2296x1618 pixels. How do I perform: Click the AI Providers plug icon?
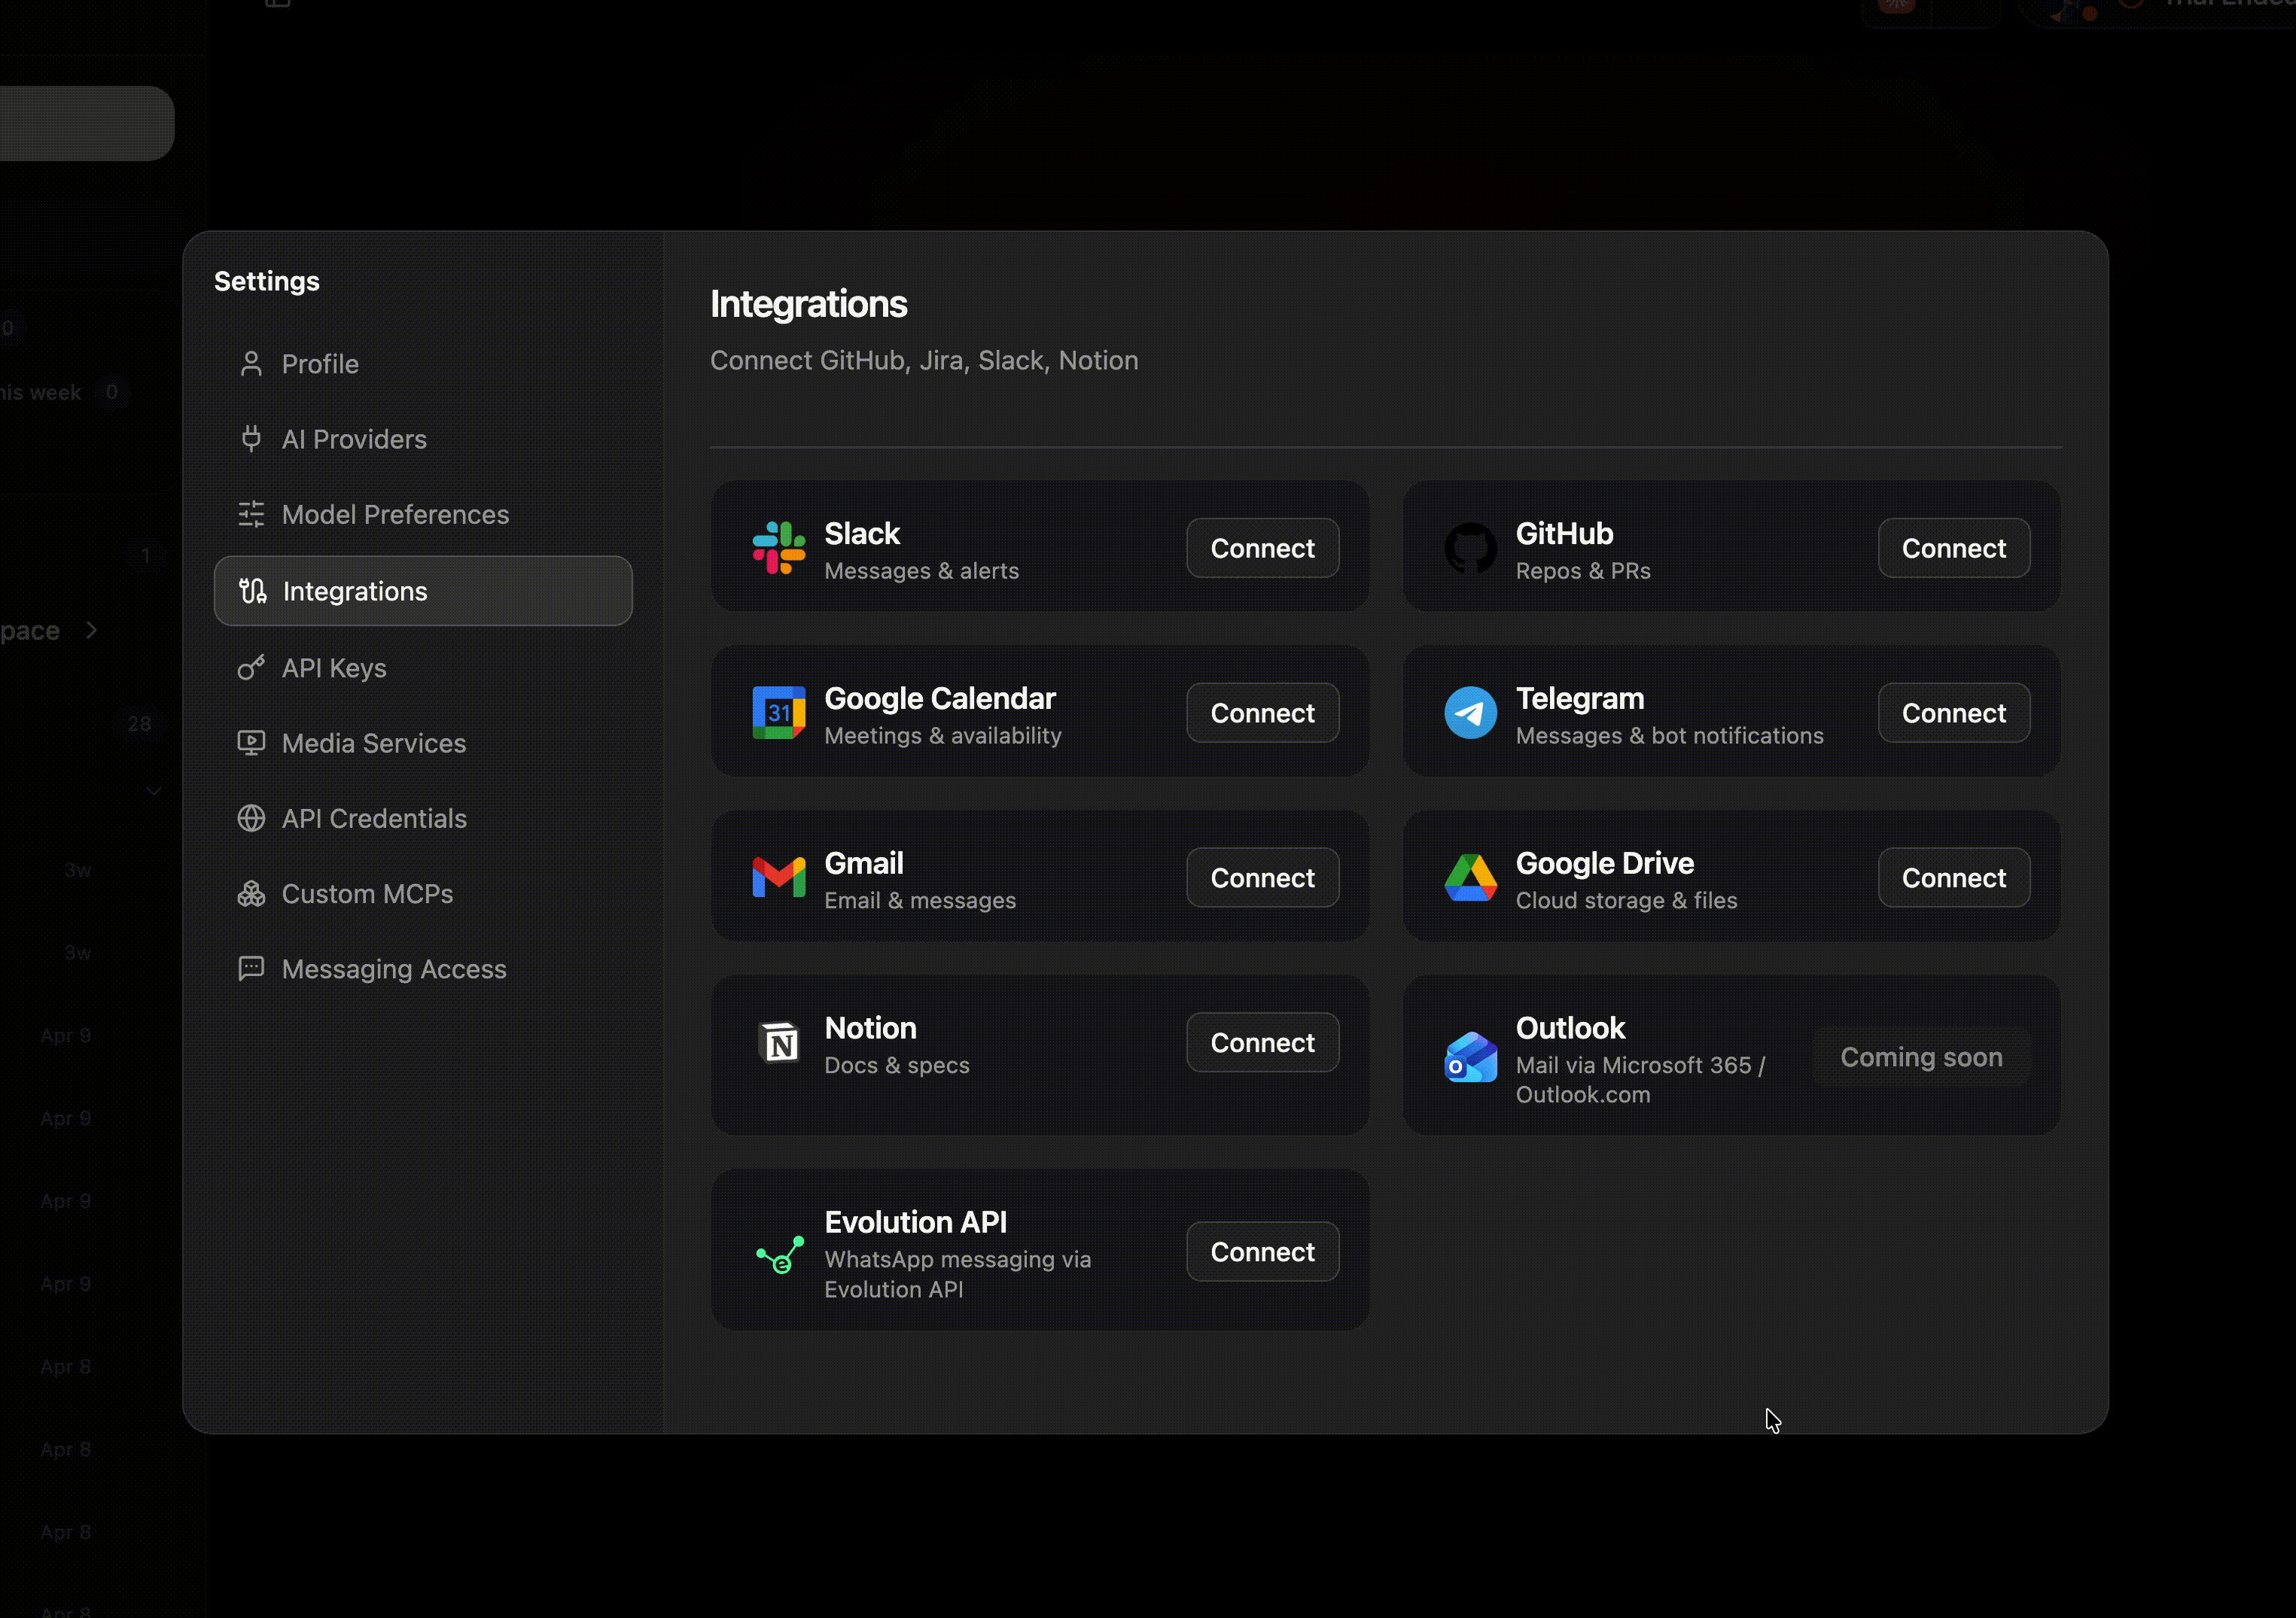[x=251, y=439]
